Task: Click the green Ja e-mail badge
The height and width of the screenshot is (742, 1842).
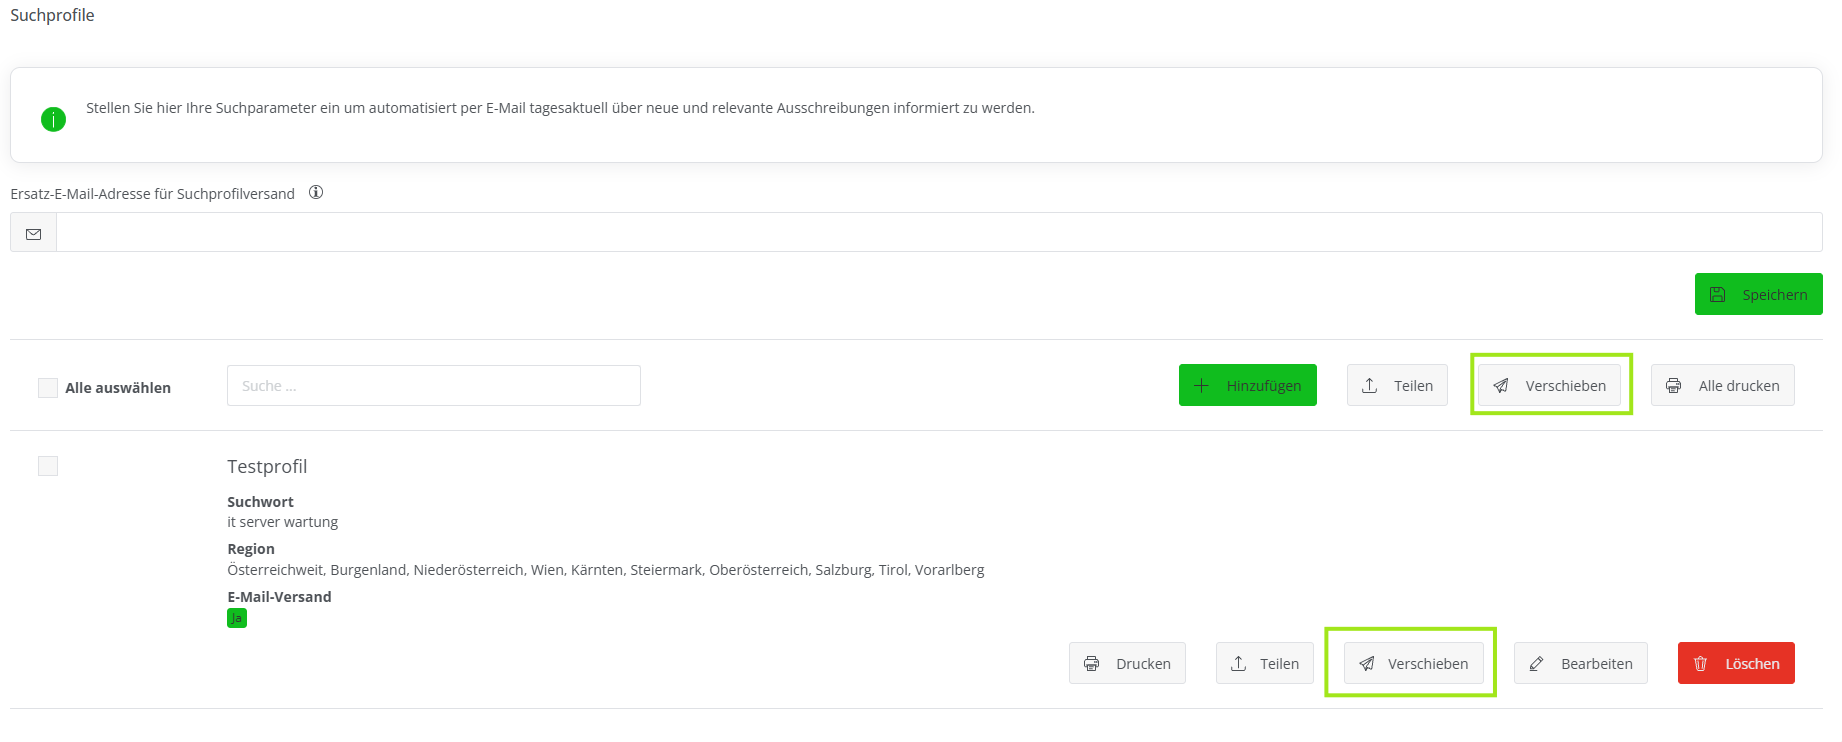Action: [x=237, y=618]
